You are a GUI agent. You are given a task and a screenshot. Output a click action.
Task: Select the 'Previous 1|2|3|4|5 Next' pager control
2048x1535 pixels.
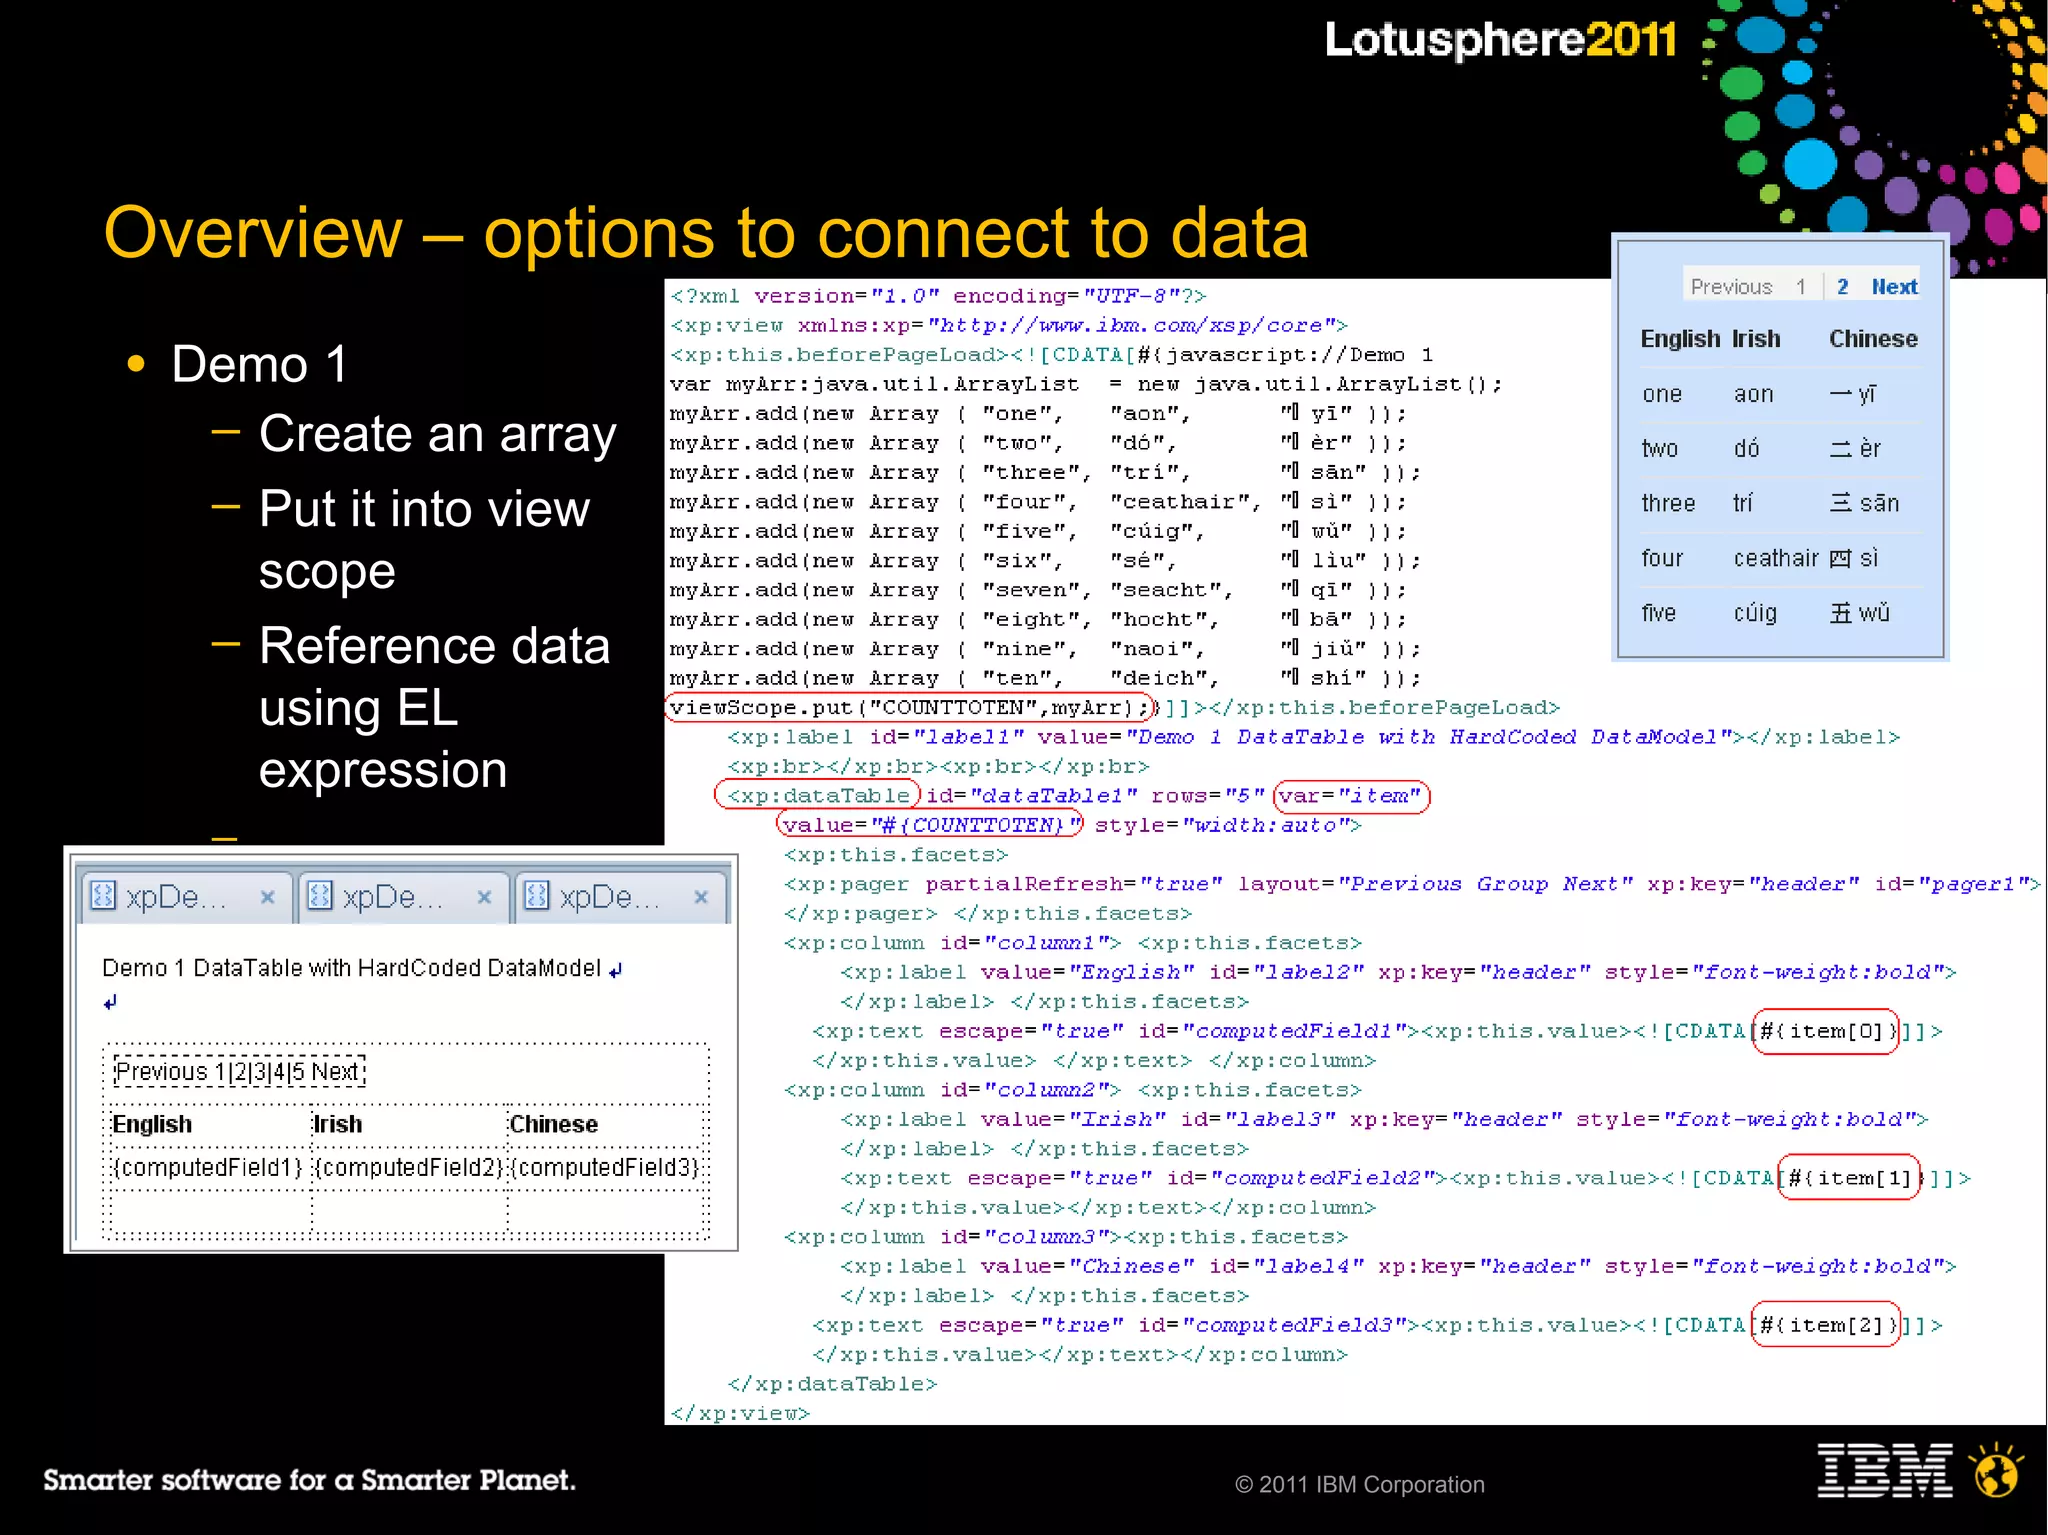pyautogui.click(x=239, y=1072)
